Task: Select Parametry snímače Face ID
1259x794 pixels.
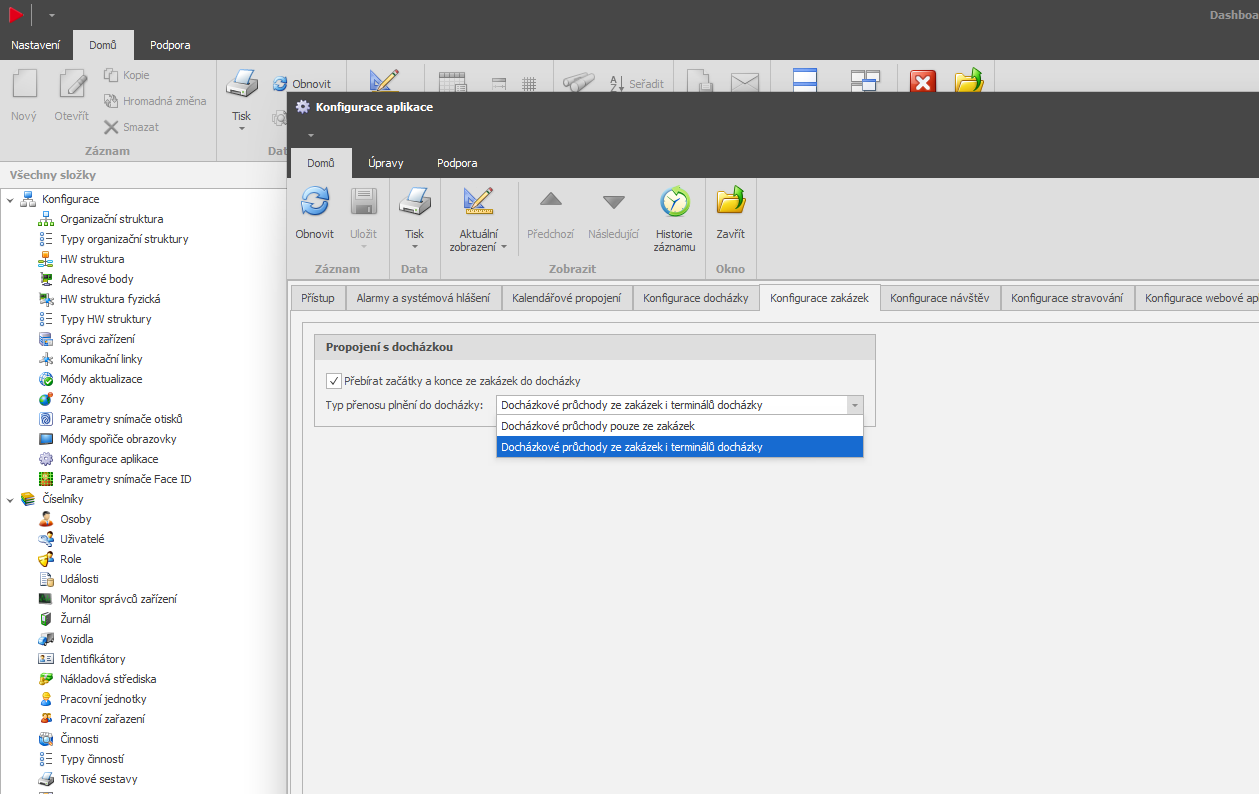Action: coord(125,479)
